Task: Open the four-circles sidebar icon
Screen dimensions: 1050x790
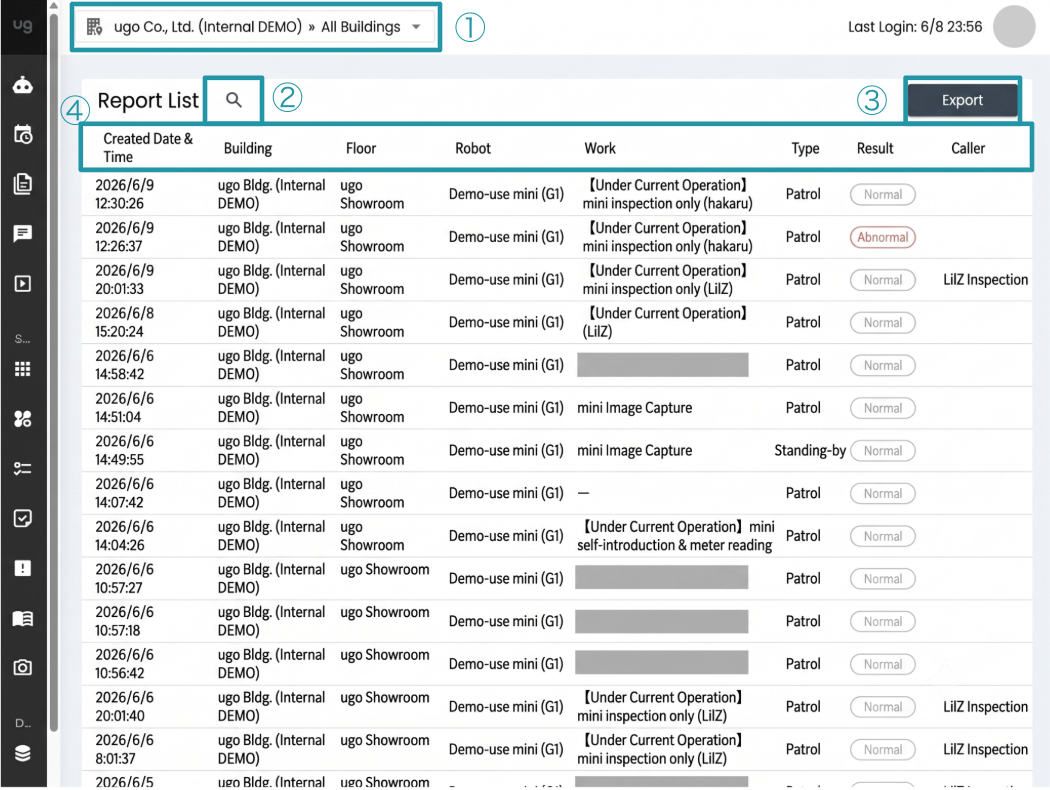Action: (23, 419)
